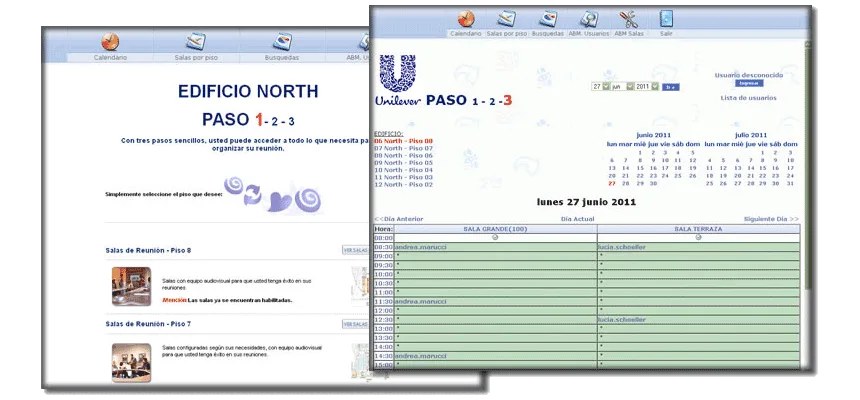Click the SALA TERRAZA column header

698,229
